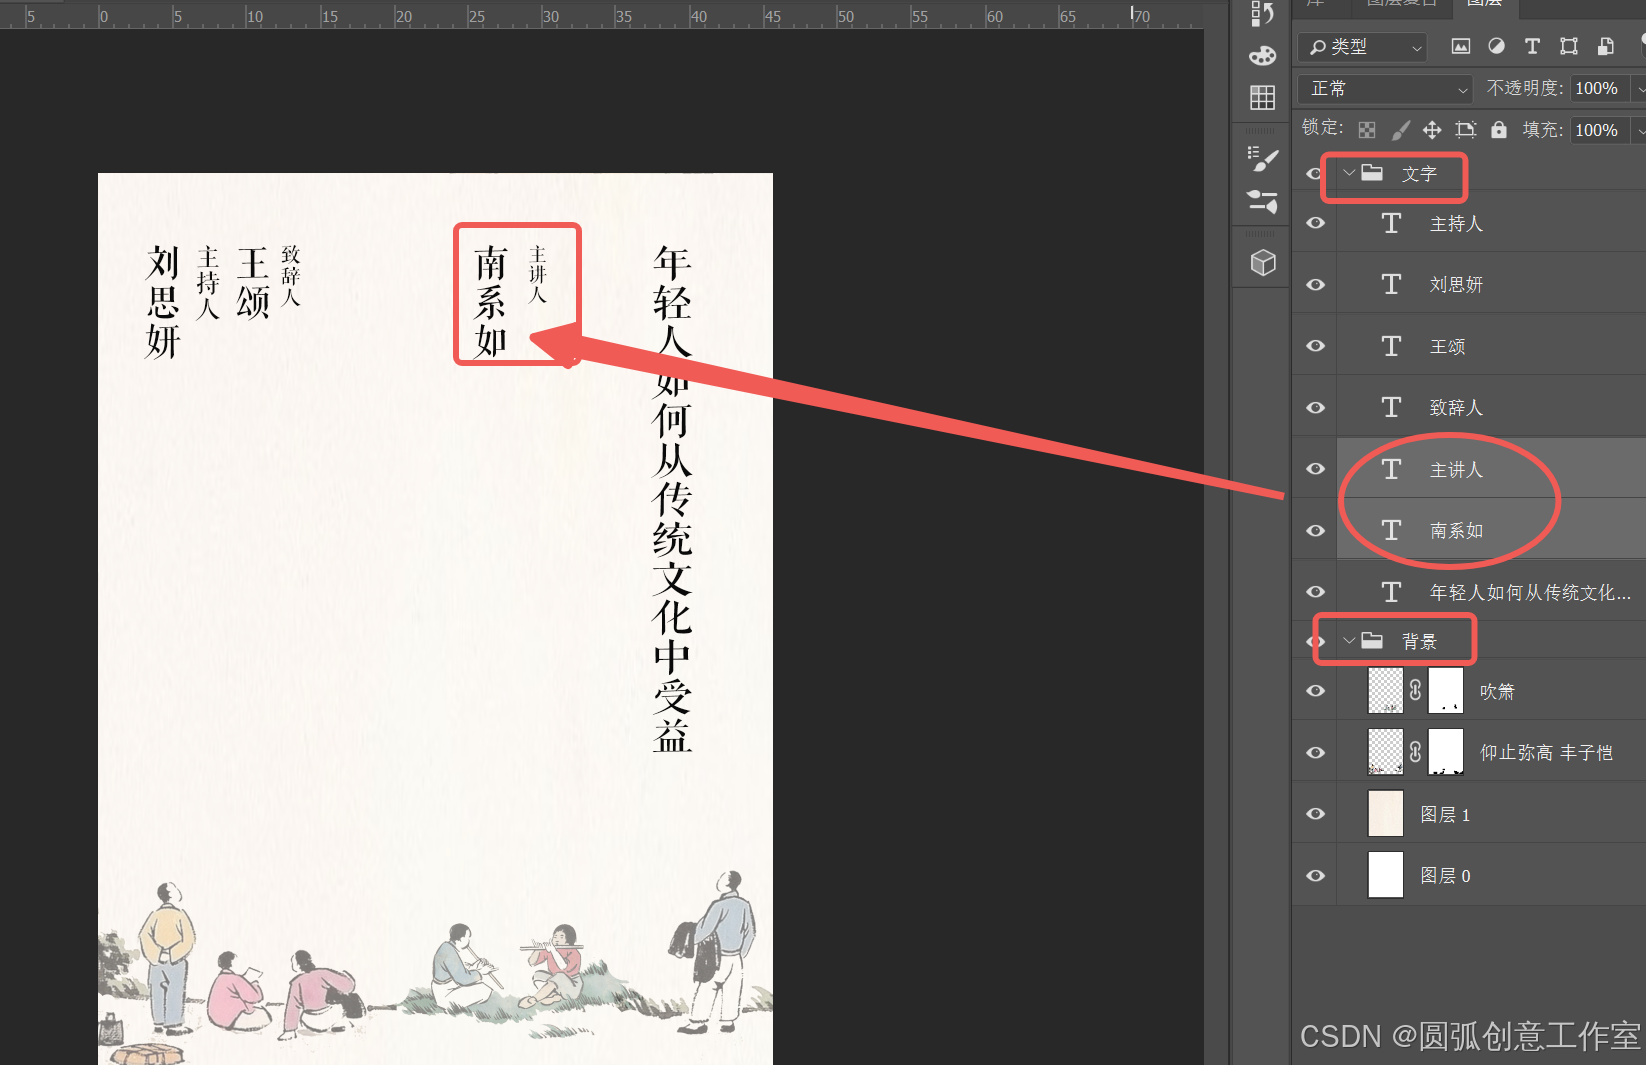Screen dimensions: 1646x1065
Task: Select the 刘思妍 layer name
Action: 1456,285
